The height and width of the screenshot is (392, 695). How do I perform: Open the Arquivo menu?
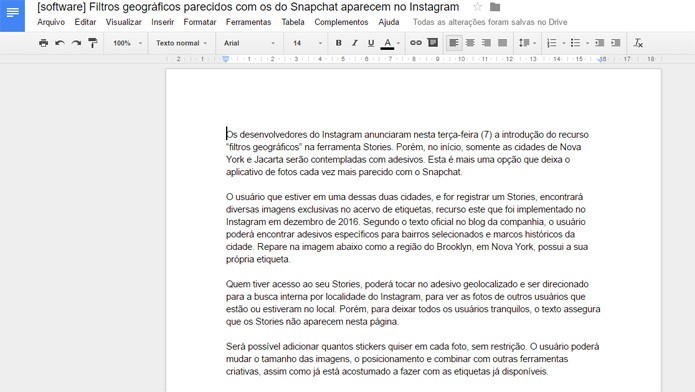[51, 22]
